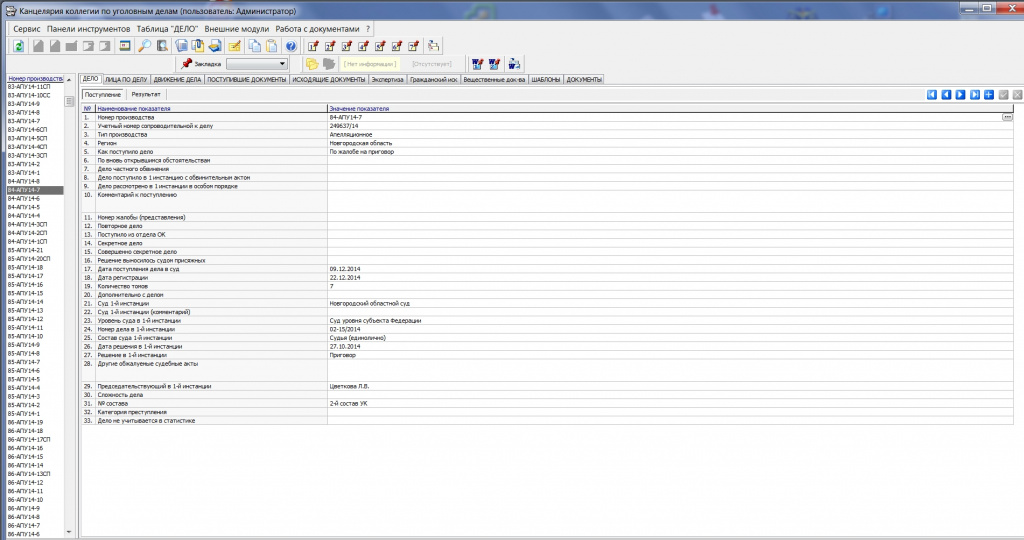This screenshot has width=1024, height=540.
Task: Click the pinned bookmark number 7 icon
Action: pyautogui.click(x=413, y=46)
